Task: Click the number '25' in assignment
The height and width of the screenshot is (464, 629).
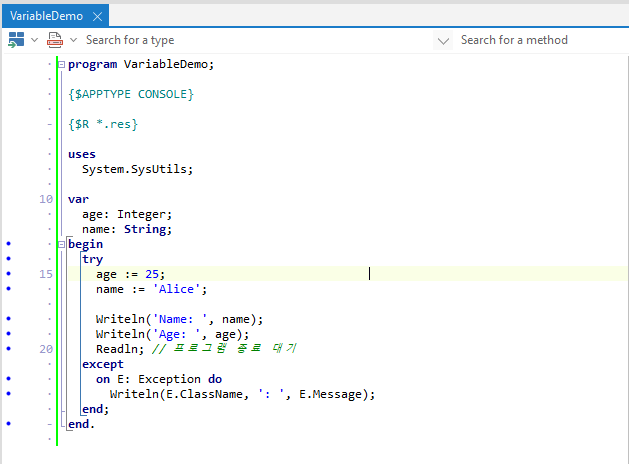Action: pos(152,274)
